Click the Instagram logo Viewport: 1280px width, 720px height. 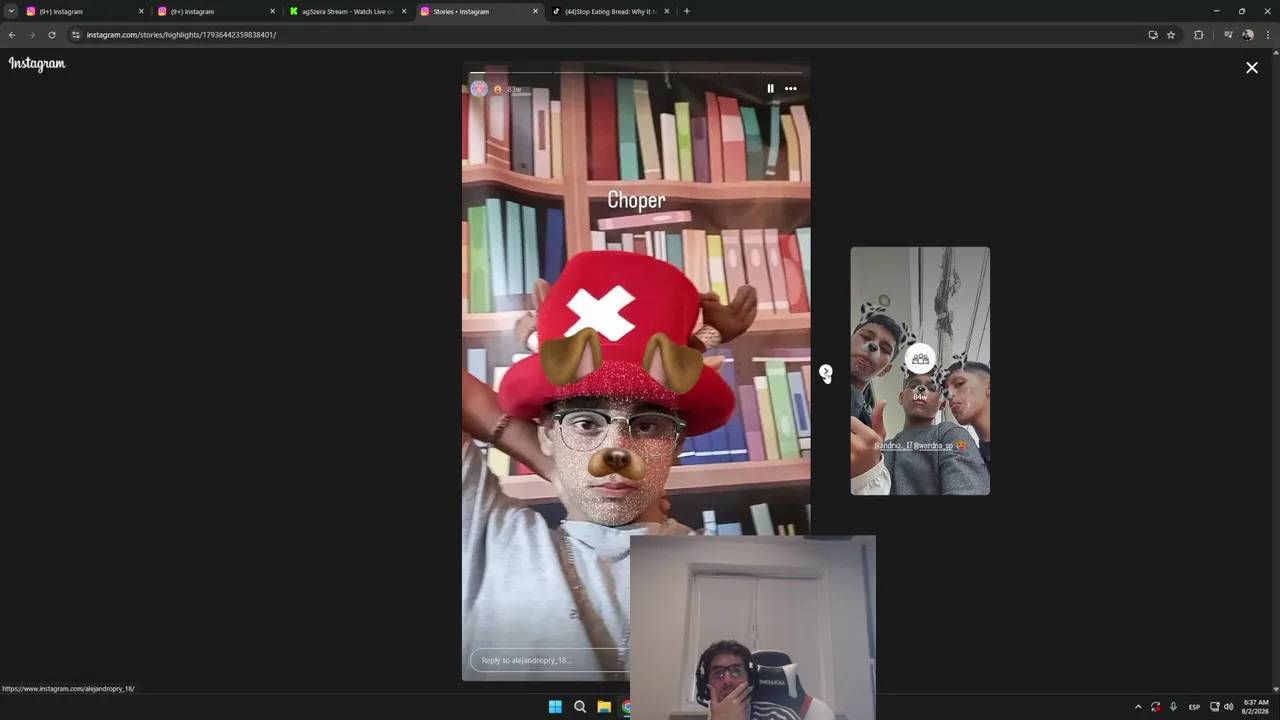pos(37,64)
